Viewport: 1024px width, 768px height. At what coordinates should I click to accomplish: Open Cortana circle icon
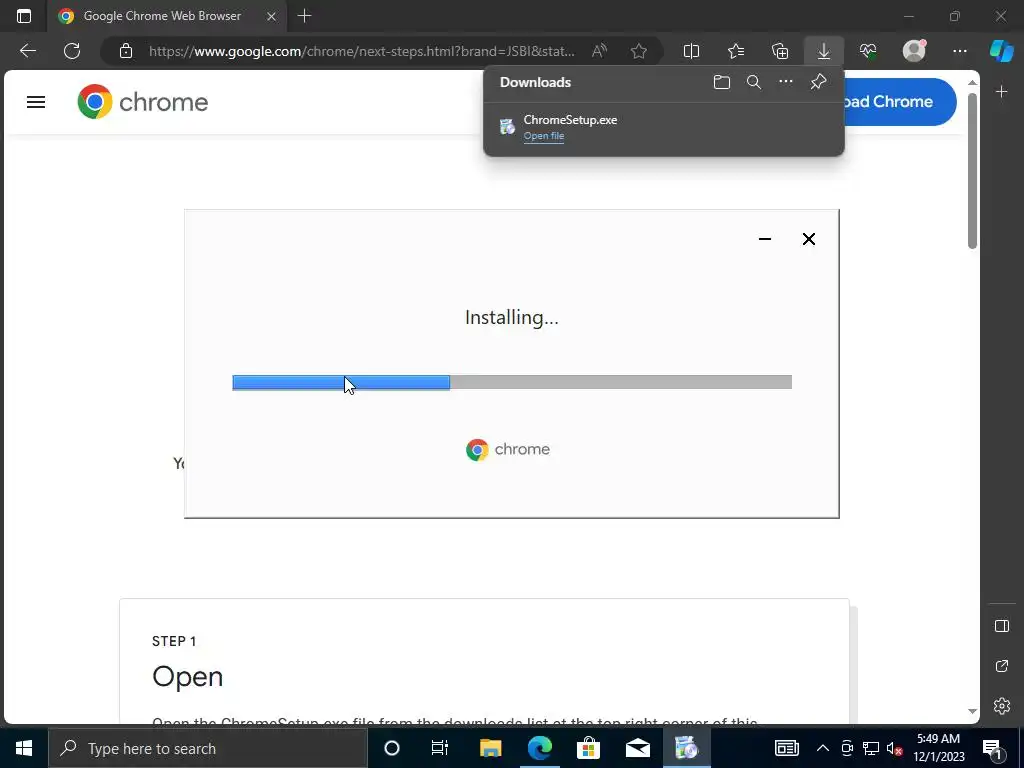point(392,748)
